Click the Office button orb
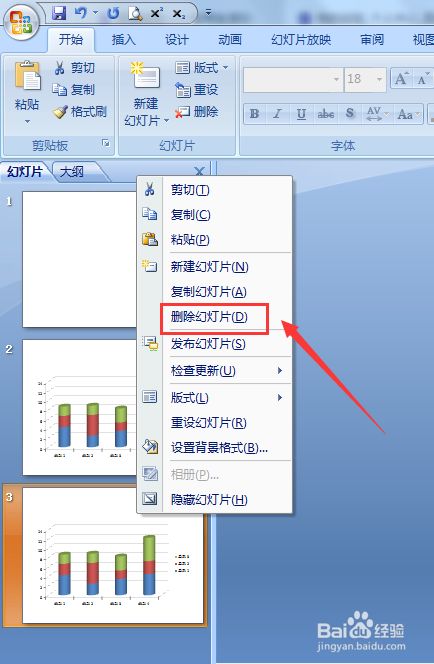 (21, 22)
